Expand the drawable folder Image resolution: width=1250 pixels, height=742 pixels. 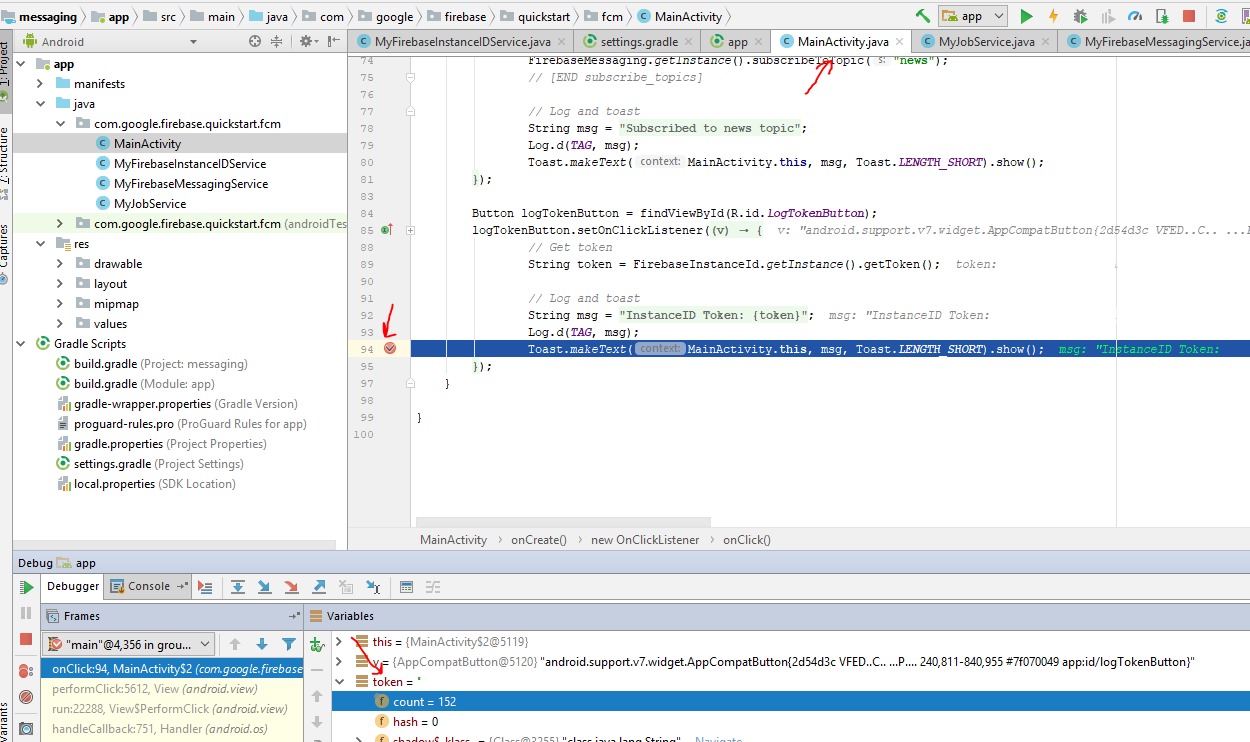point(60,264)
